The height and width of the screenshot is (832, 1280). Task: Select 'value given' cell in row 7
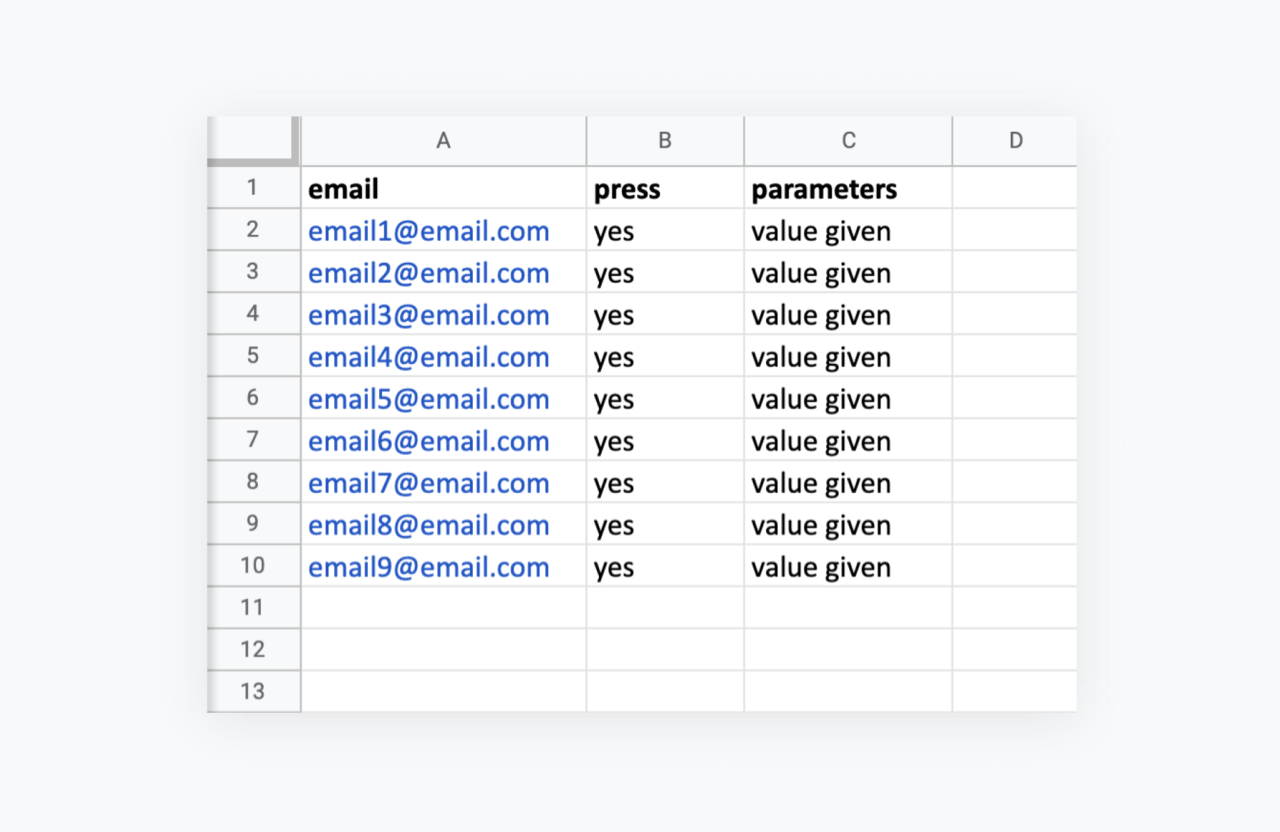coord(848,440)
